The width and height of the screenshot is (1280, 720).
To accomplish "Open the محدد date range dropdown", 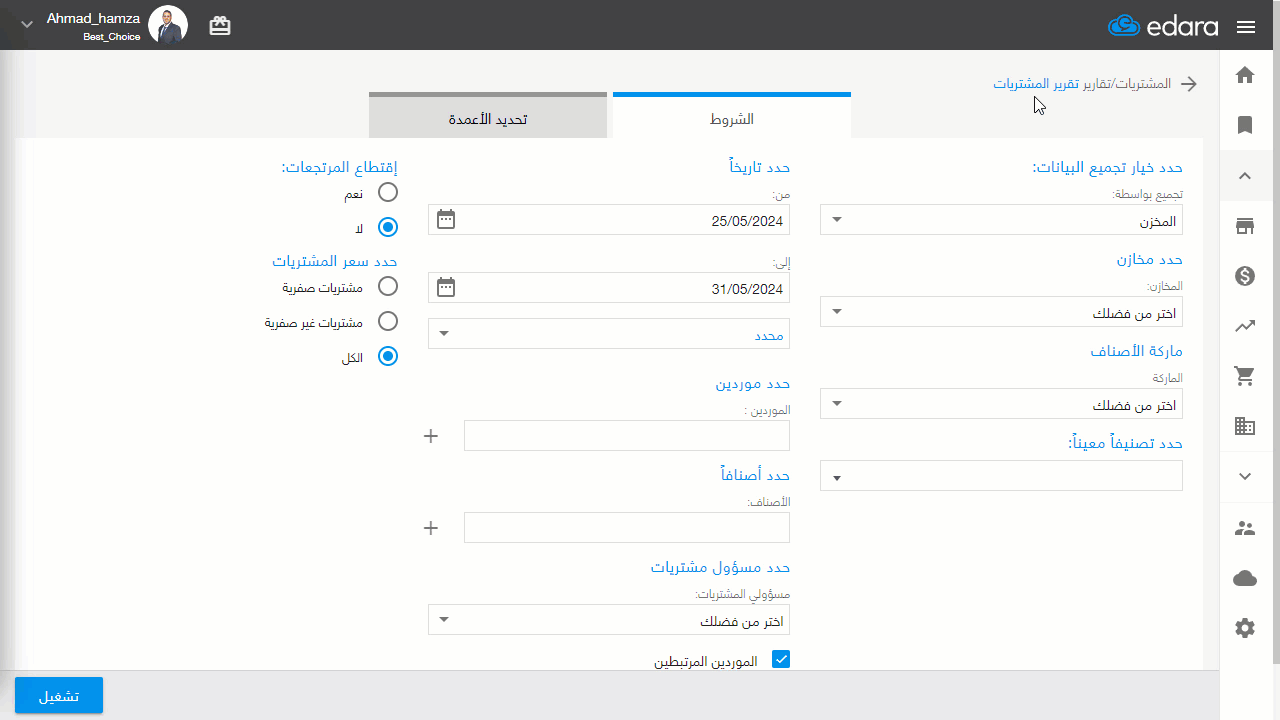I will click(609, 334).
